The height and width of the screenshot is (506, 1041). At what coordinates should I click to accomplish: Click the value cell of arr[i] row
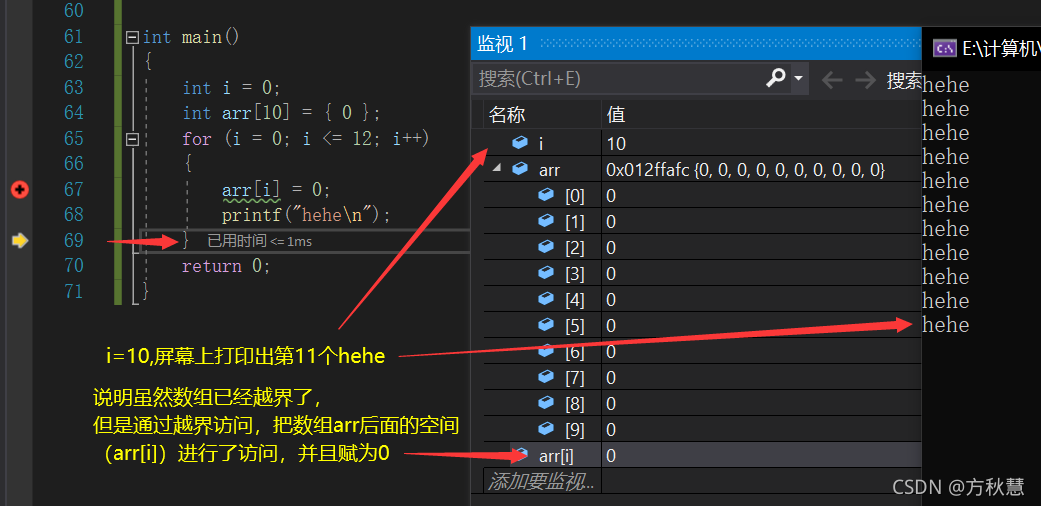point(761,456)
